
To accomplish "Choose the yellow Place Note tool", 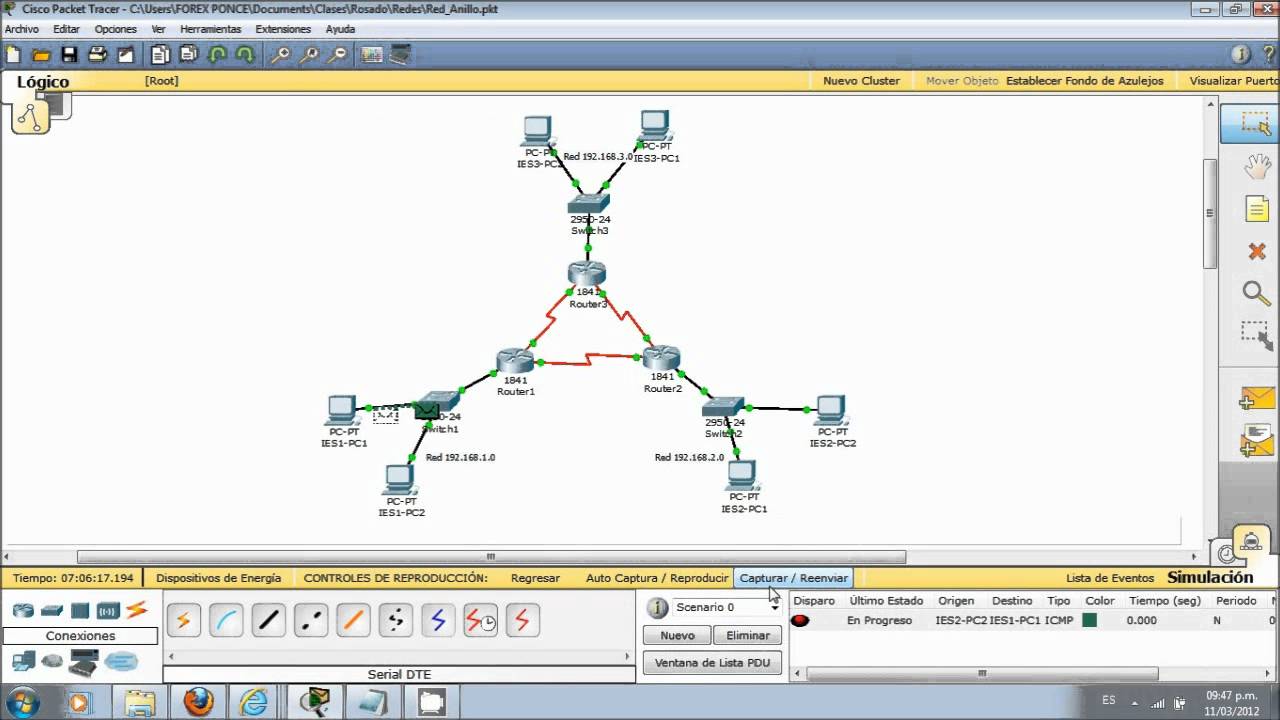I will (1256, 209).
